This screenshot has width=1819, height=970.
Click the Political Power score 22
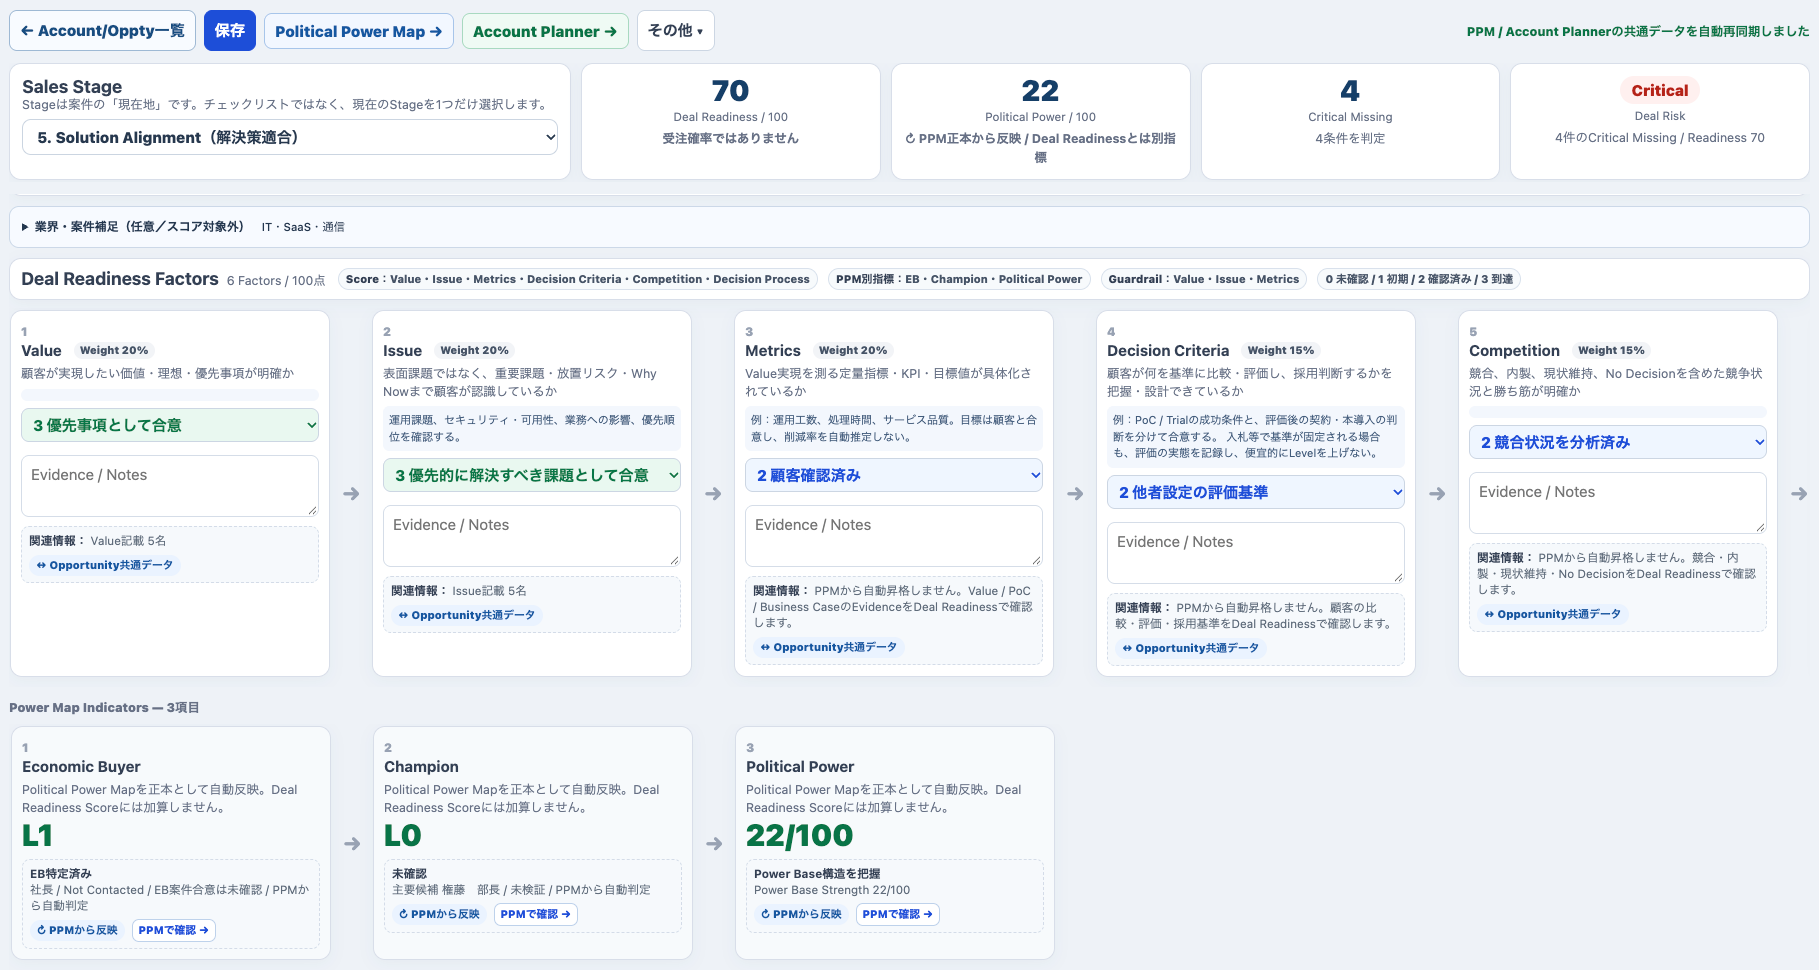(1041, 91)
